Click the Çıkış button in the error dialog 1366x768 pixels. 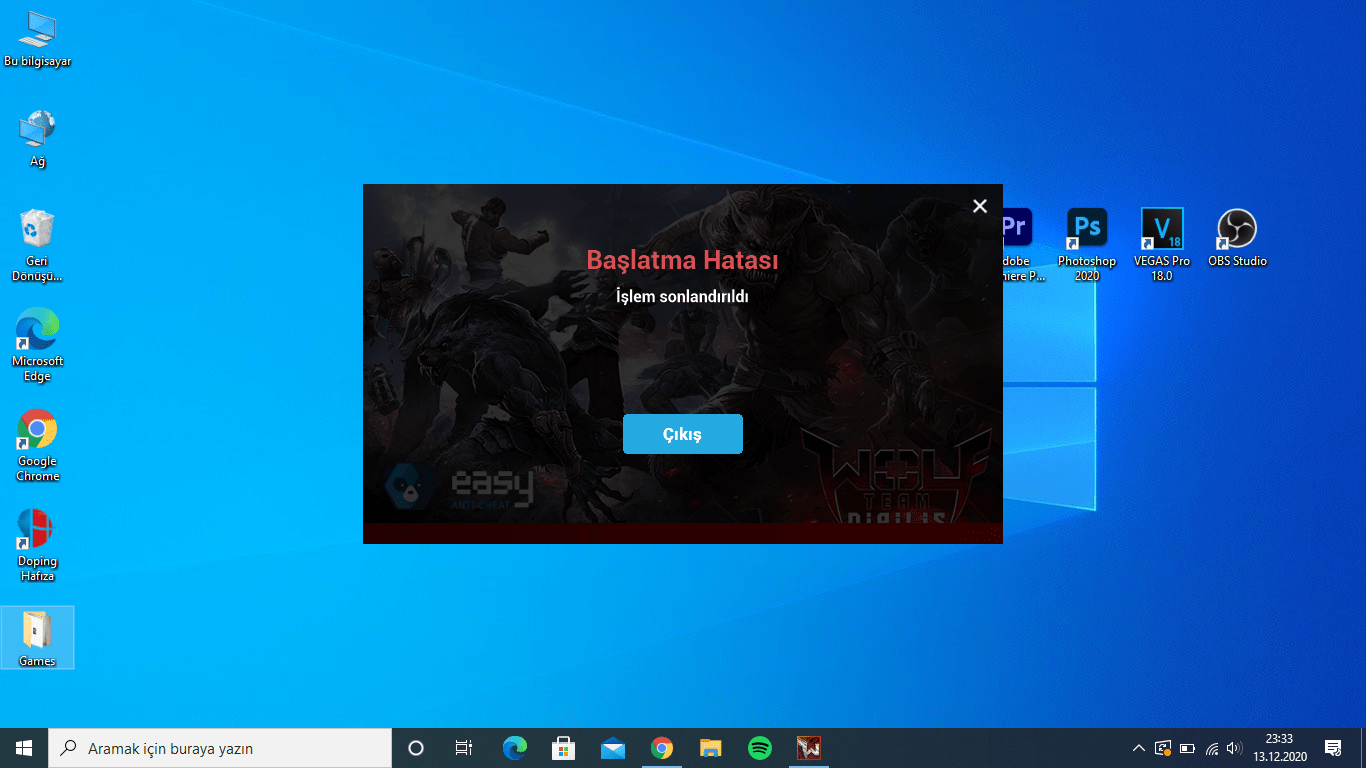[683, 434]
